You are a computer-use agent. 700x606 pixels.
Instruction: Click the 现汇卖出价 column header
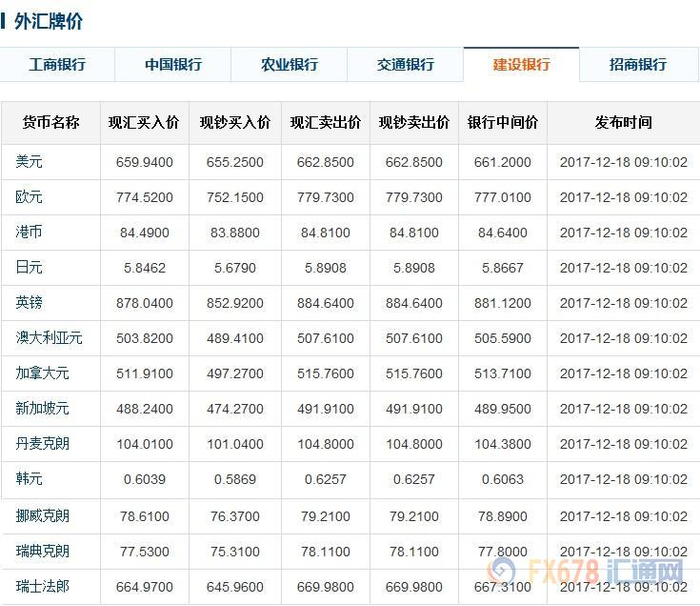[325, 122]
